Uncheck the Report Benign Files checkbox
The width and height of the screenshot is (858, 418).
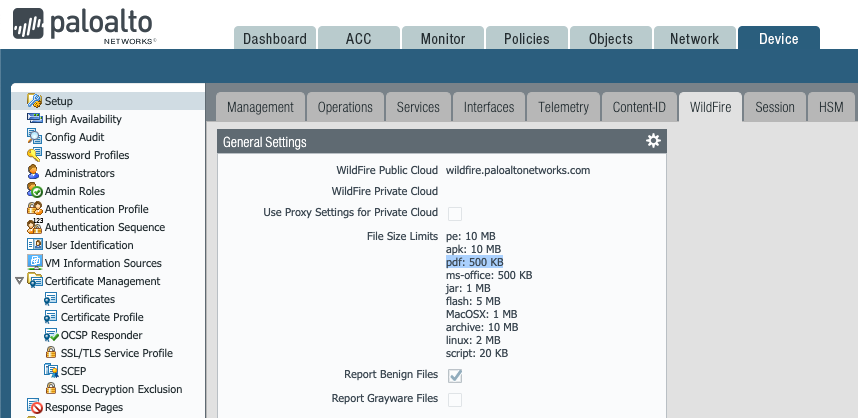click(x=455, y=375)
